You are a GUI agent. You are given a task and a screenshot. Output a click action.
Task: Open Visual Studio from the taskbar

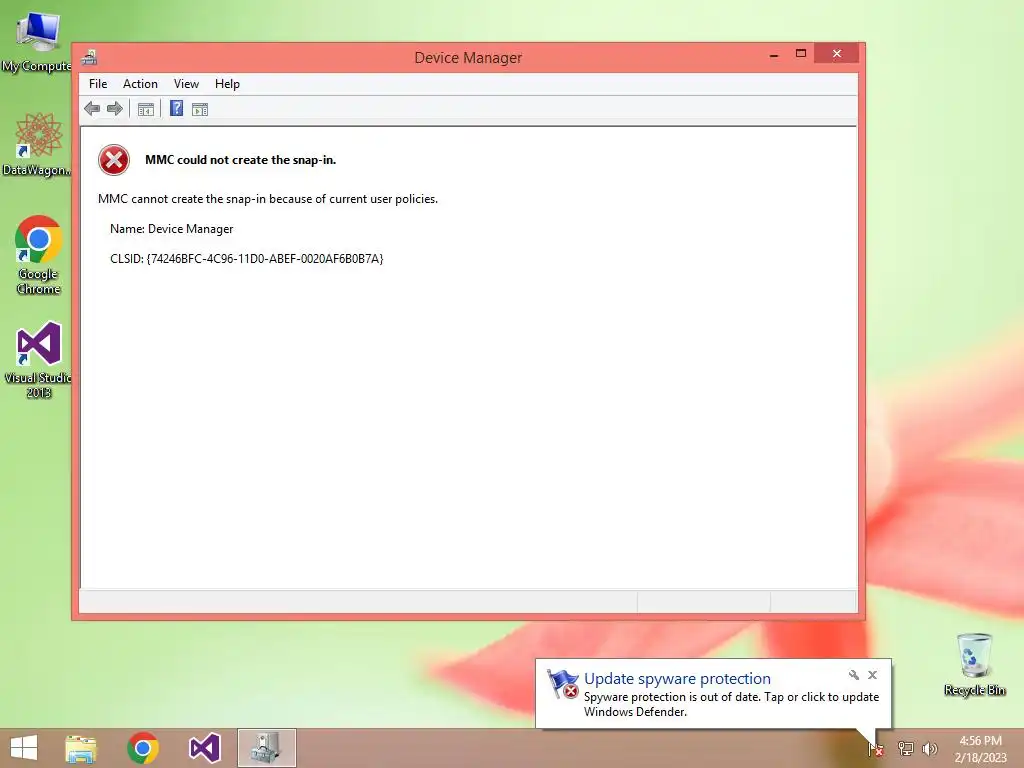click(204, 748)
